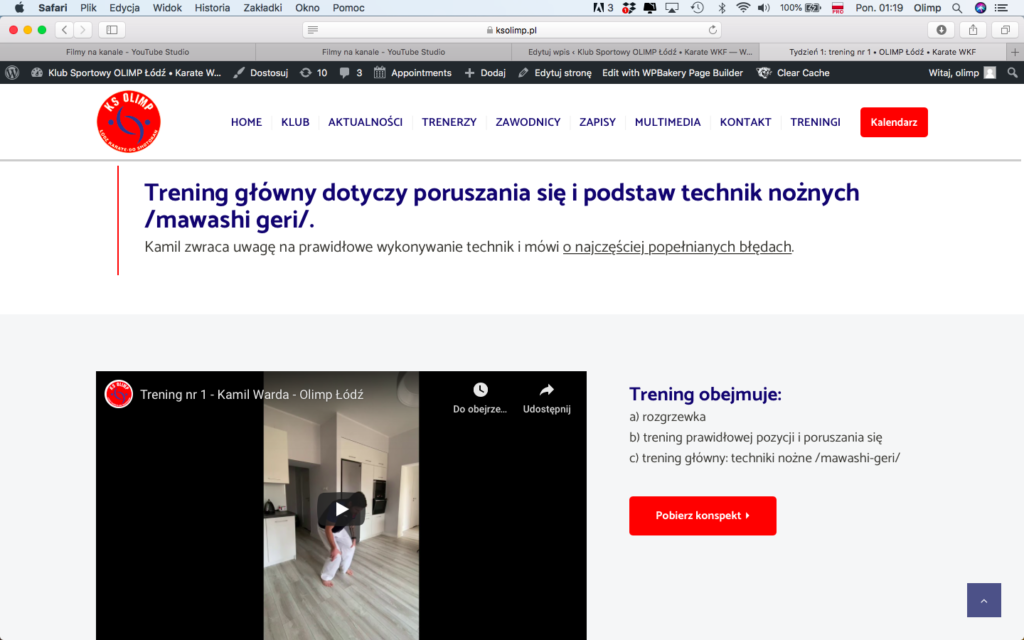Click the admin bar search magnifier icon
Image resolution: width=1024 pixels, height=640 pixels.
[1012, 73]
